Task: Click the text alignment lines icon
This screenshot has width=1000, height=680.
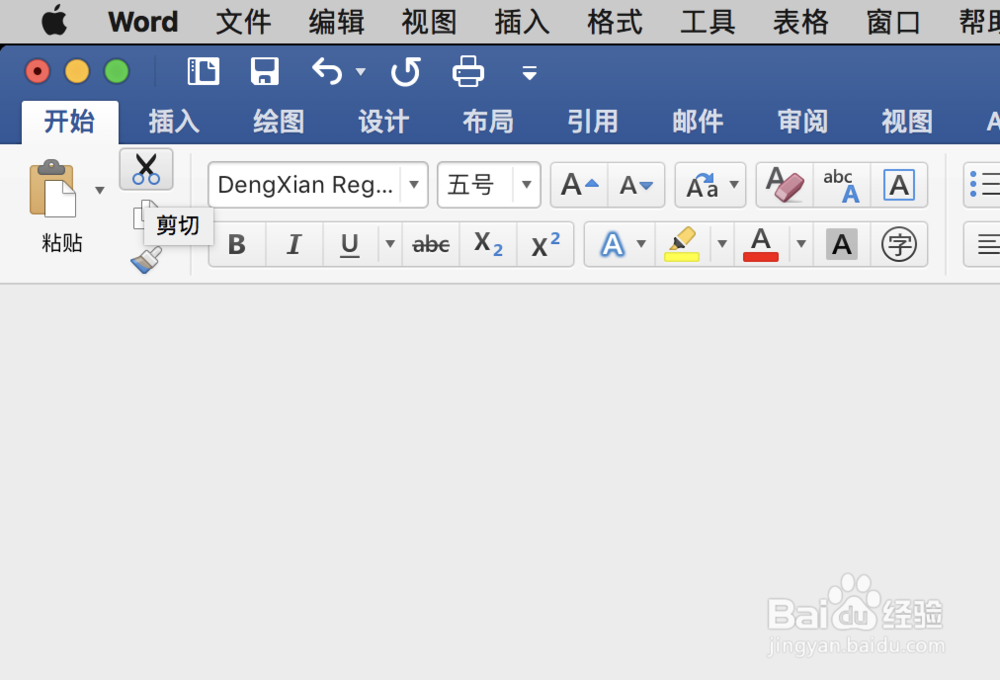Action: point(986,244)
